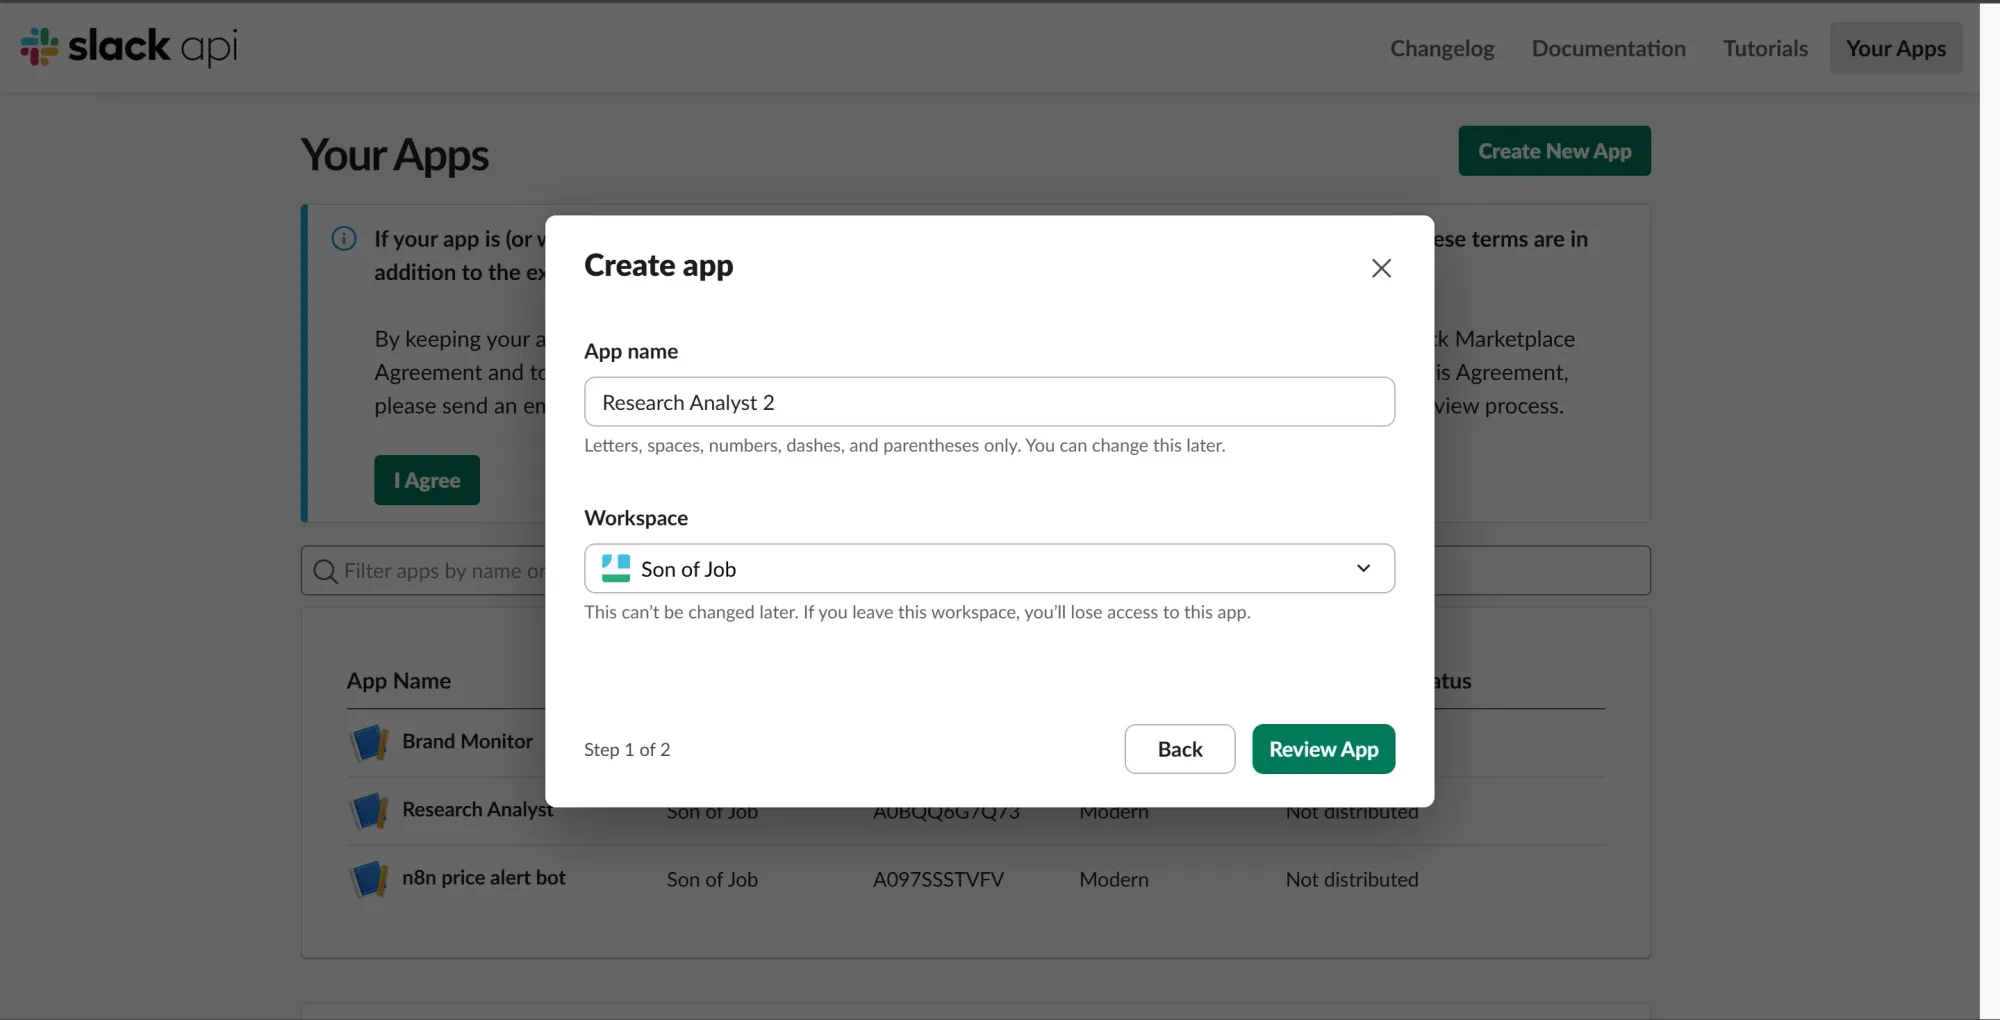The width and height of the screenshot is (2000, 1020).
Task: Click the n8n price alert bot icon
Action: [x=369, y=878]
